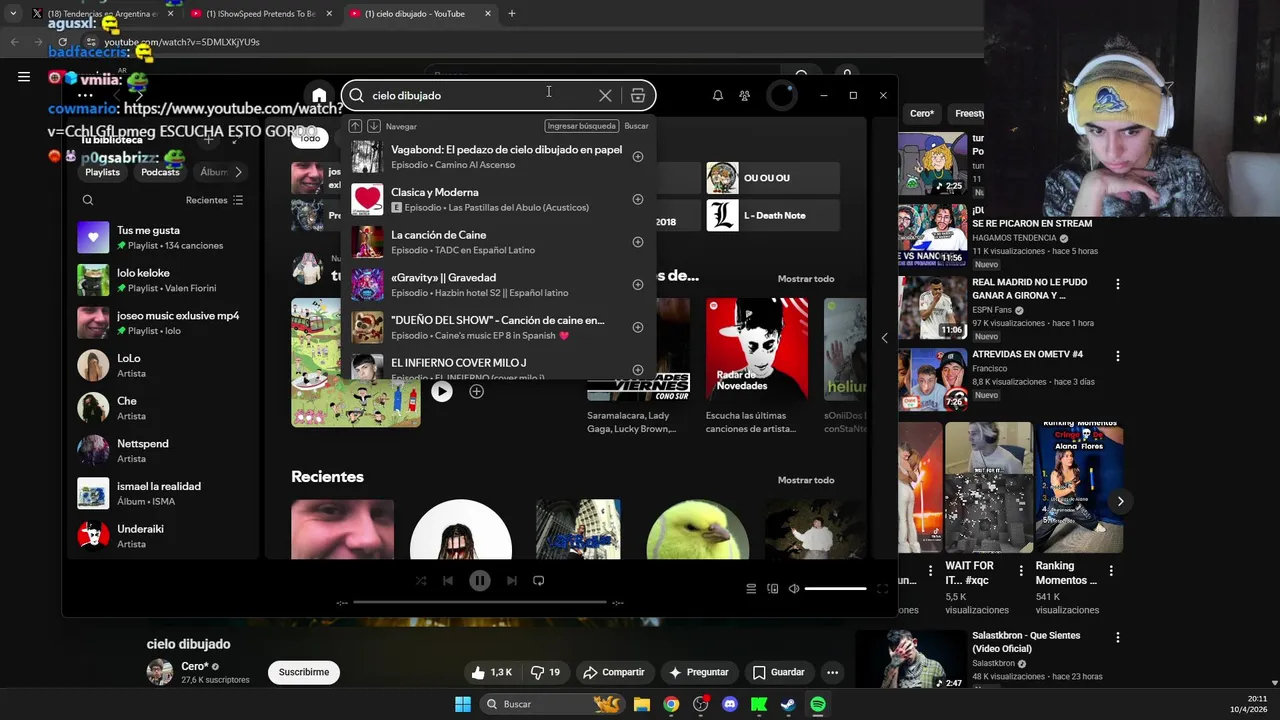Screen dimensions: 1280x720
Task: Select the Cero* chip in YouTube sidebar
Action: 921,114
